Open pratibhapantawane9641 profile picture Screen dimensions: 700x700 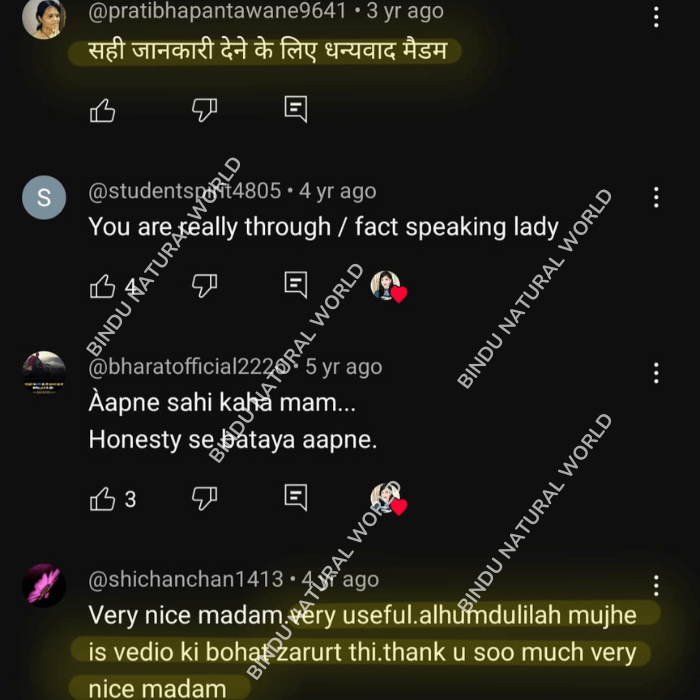coord(44,18)
